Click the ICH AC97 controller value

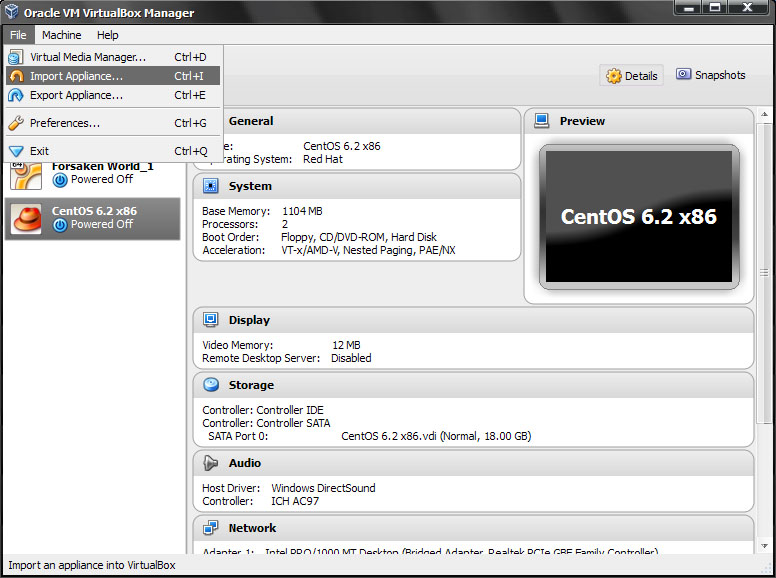tap(295, 501)
